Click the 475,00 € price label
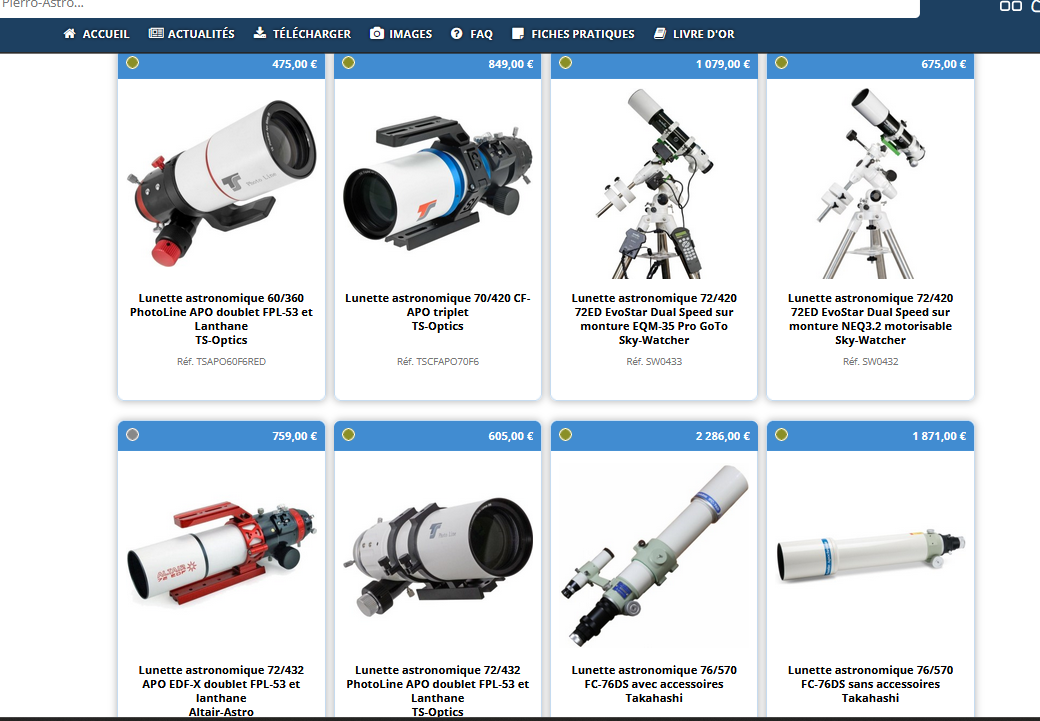Viewport: 1040px width, 721px height. (294, 64)
